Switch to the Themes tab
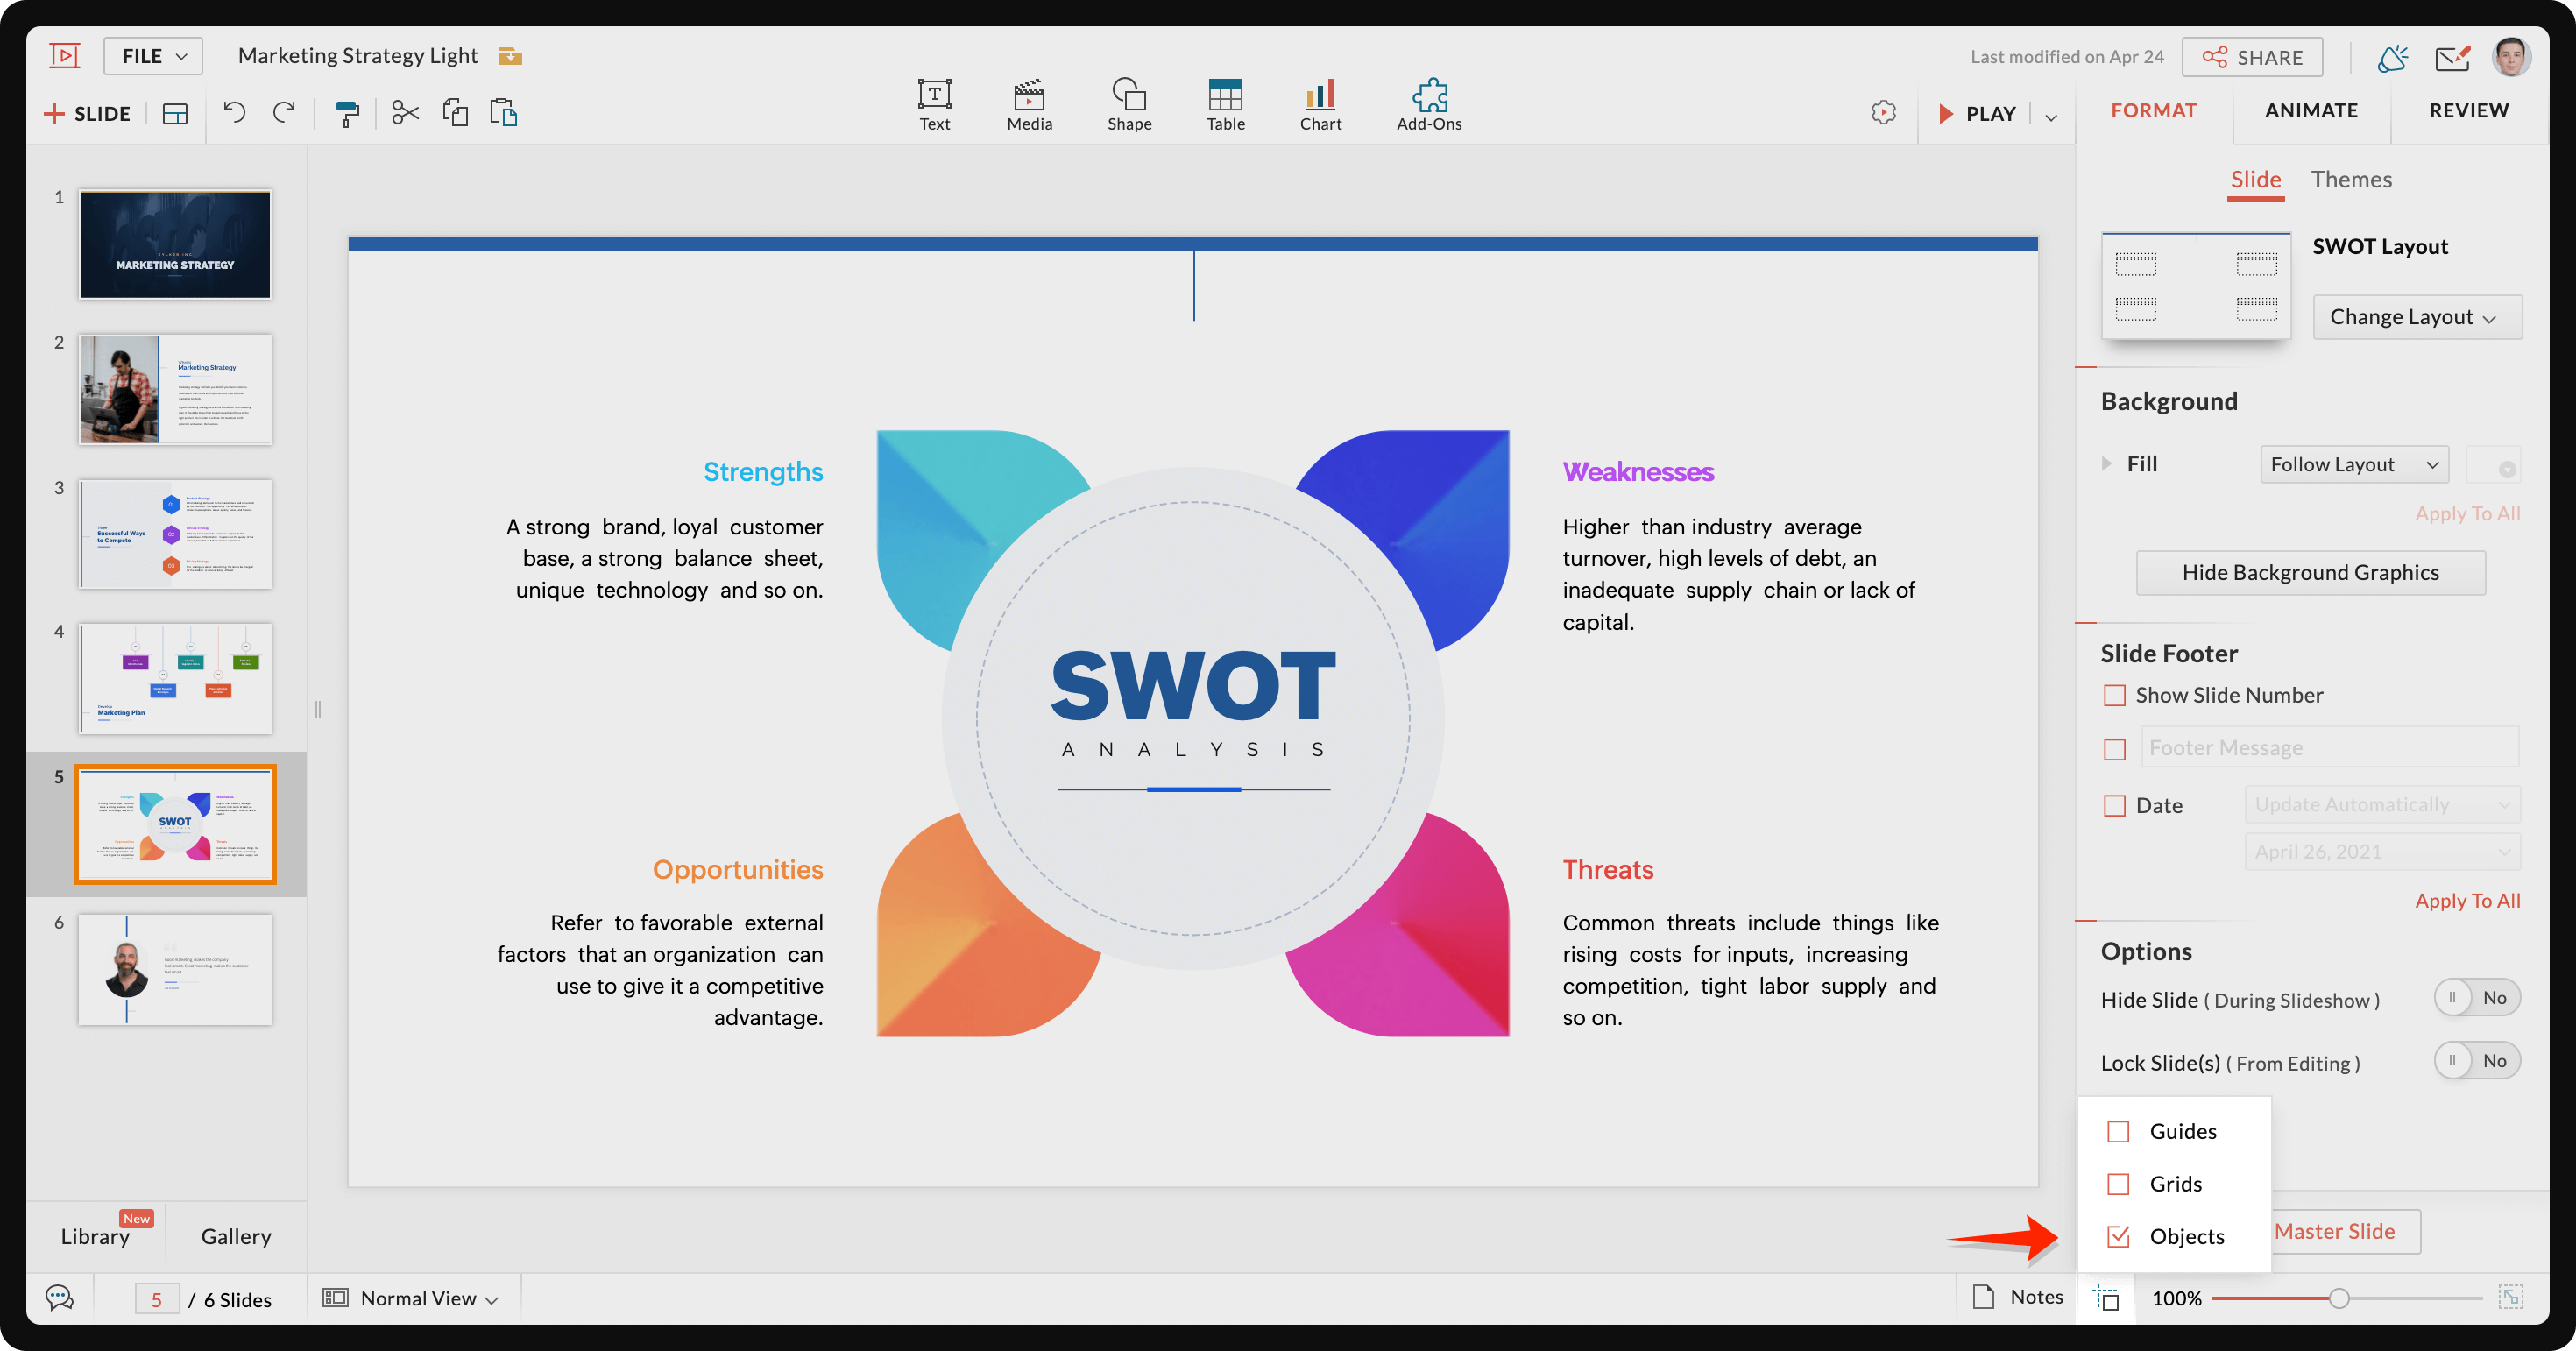2576x1351 pixels. point(2350,180)
